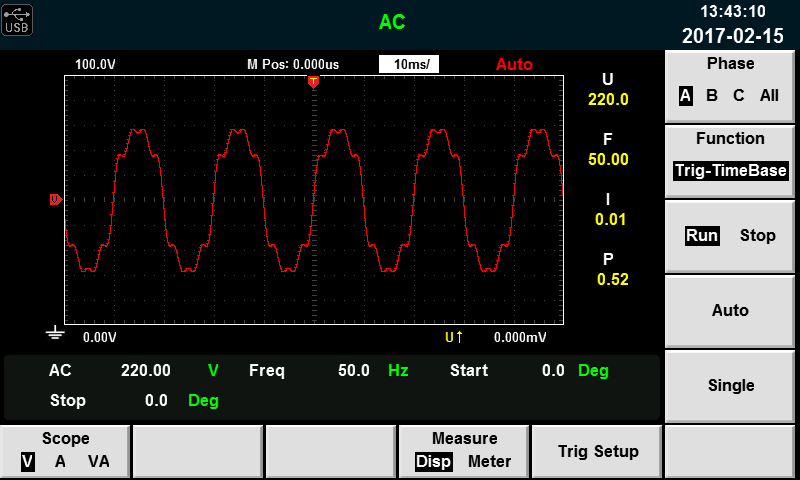Set Scope to V

[28, 462]
